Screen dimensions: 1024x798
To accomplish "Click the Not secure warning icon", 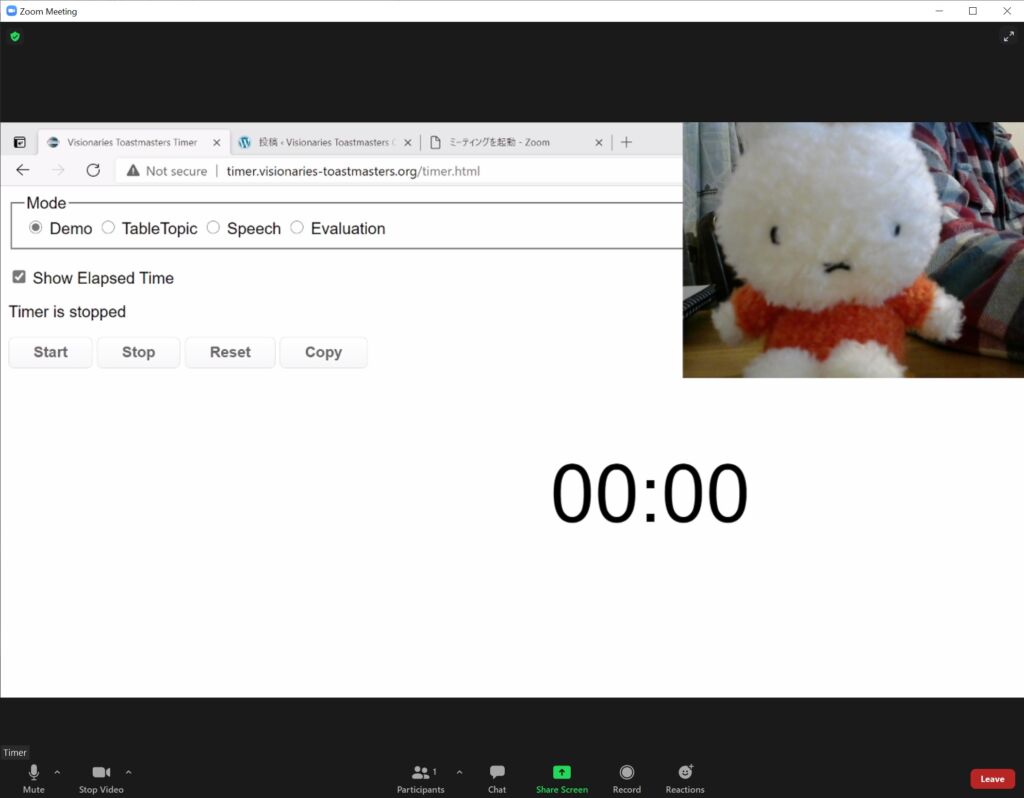I will tap(133, 171).
